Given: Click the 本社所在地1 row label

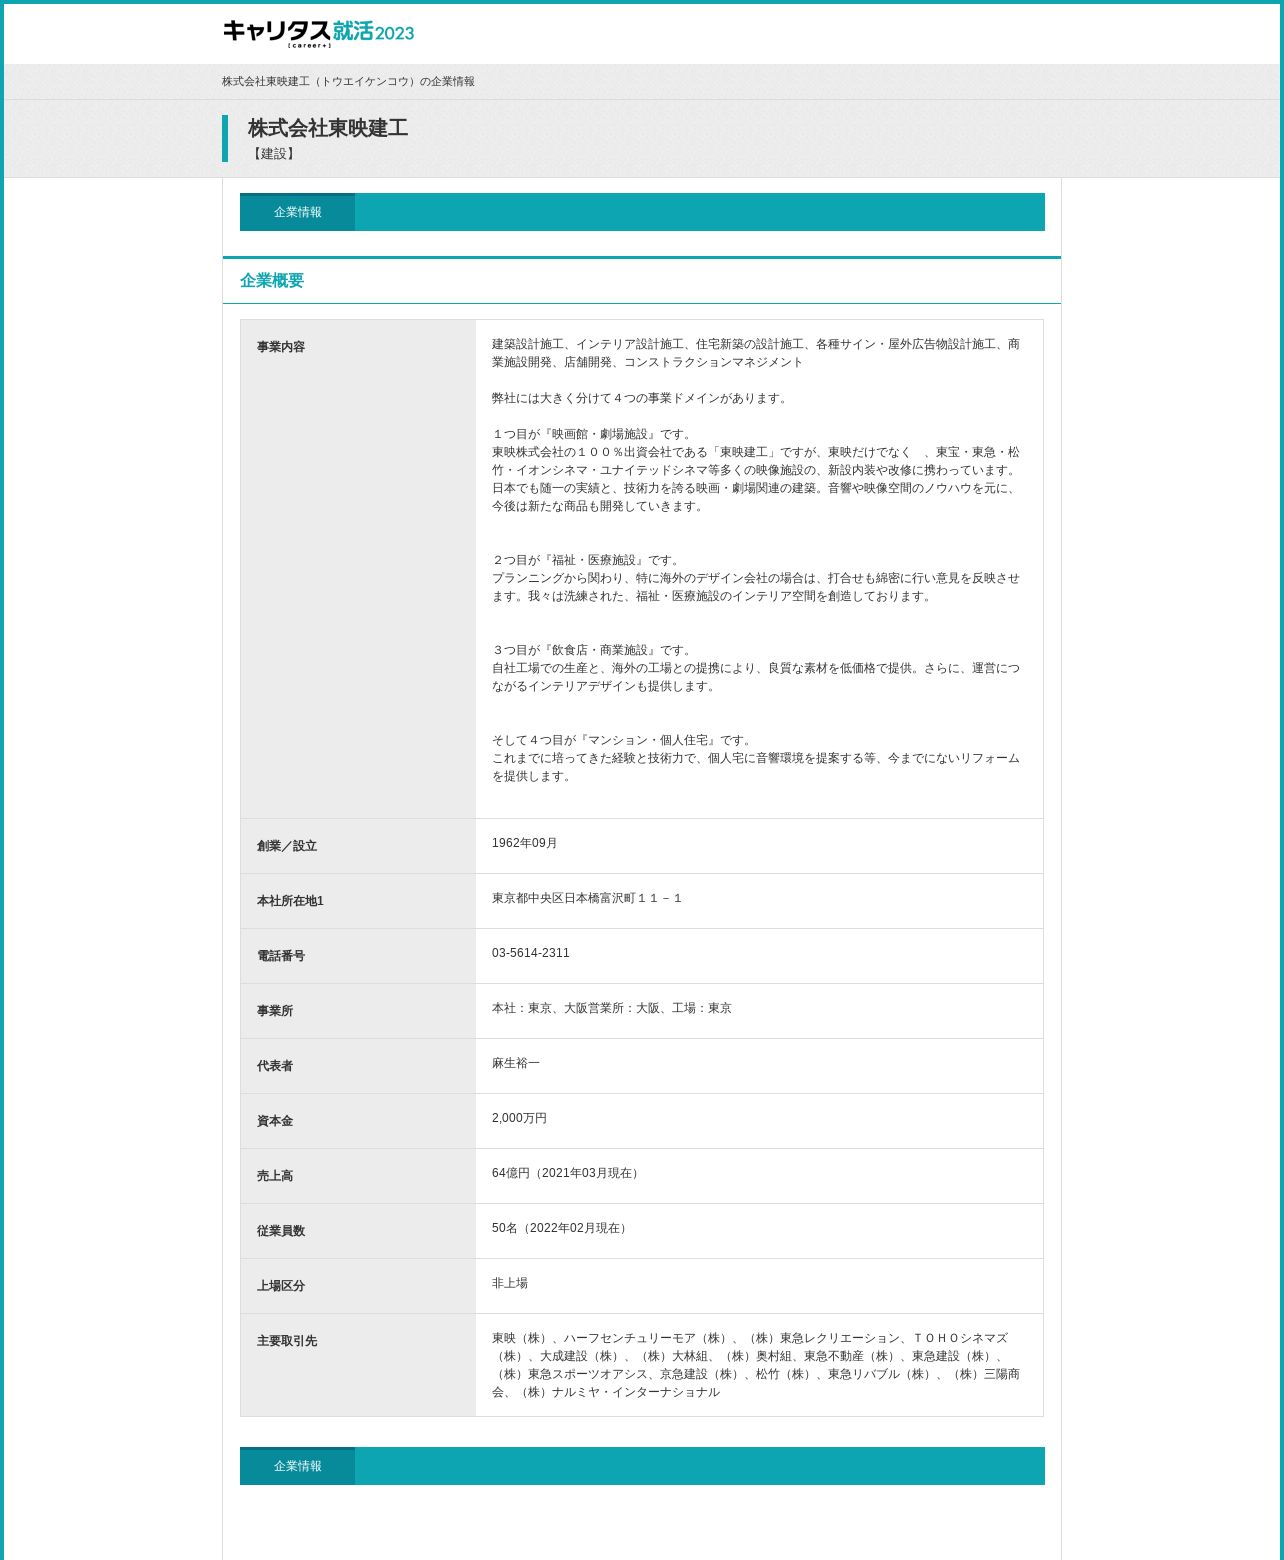Looking at the screenshot, I should tap(290, 901).
